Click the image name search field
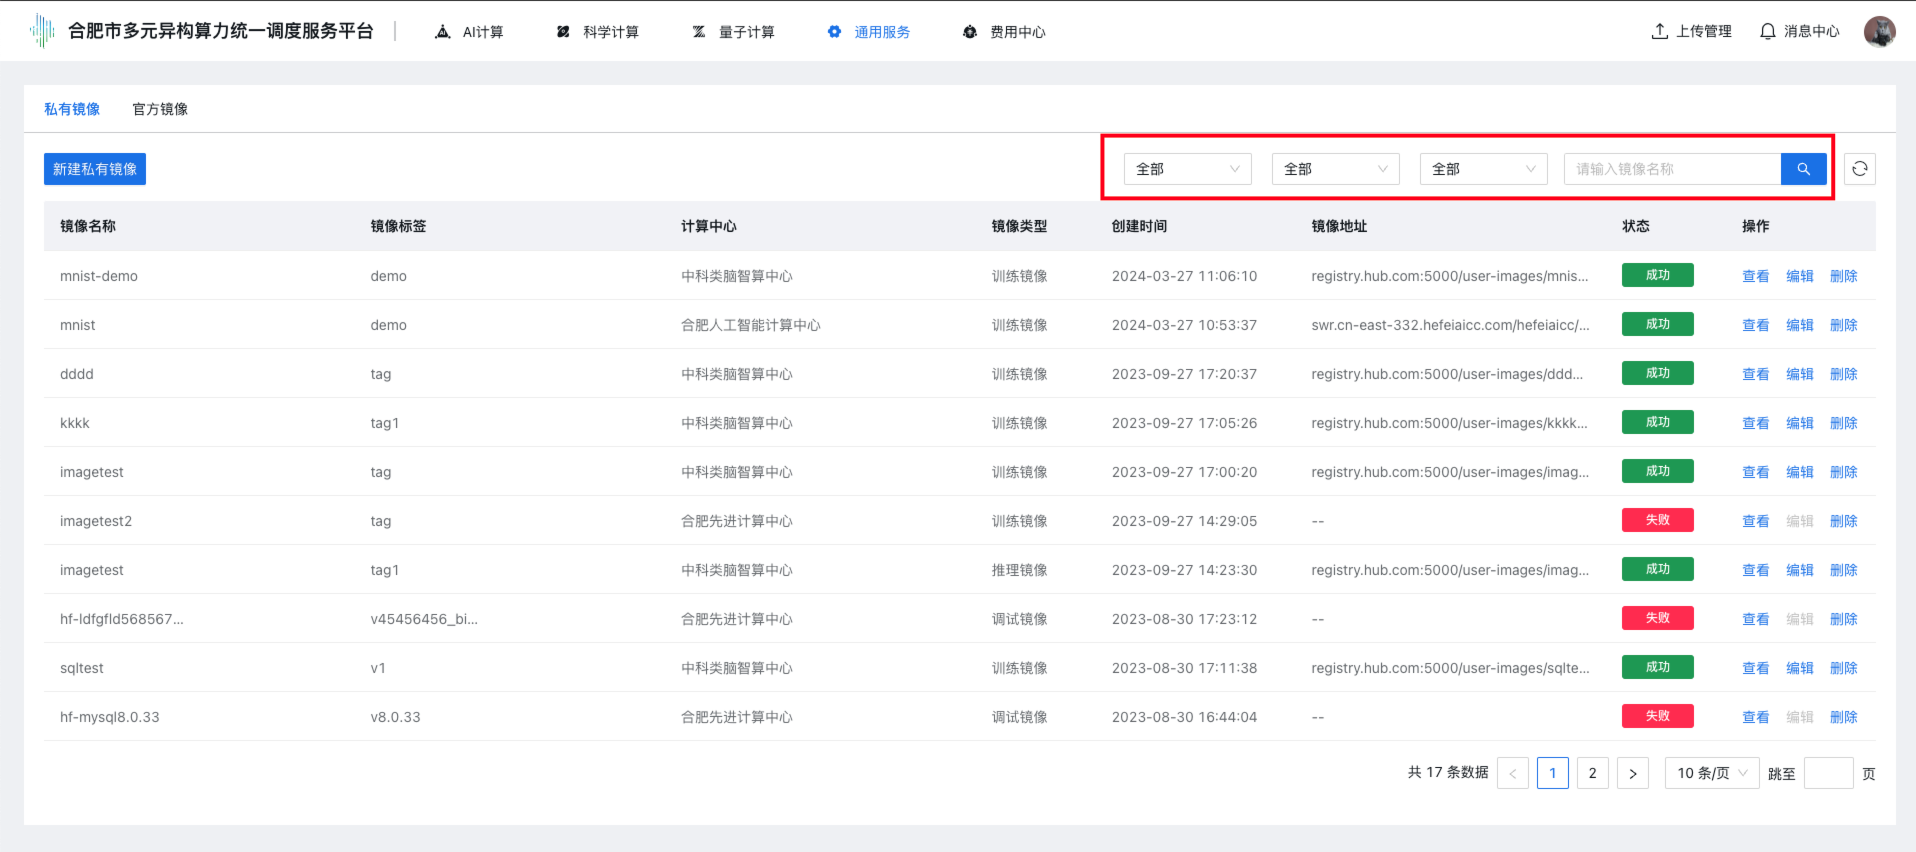The height and width of the screenshot is (852, 1916). click(x=1672, y=169)
